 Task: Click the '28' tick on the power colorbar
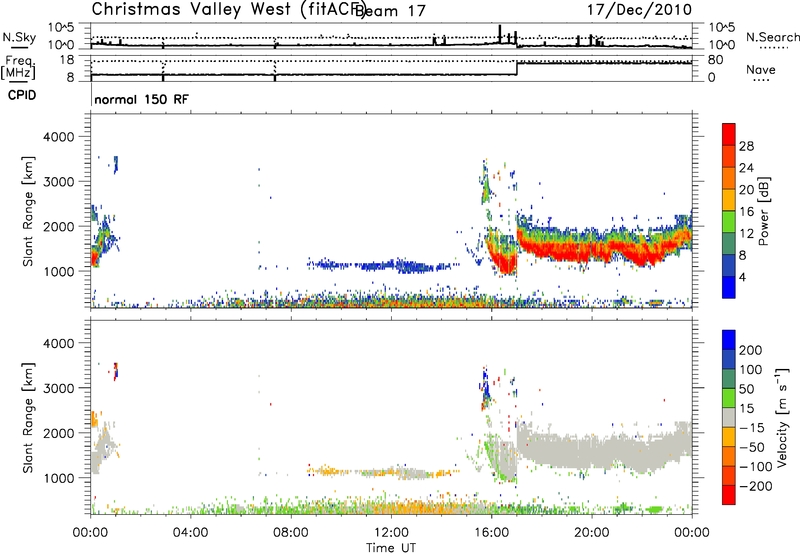point(746,146)
